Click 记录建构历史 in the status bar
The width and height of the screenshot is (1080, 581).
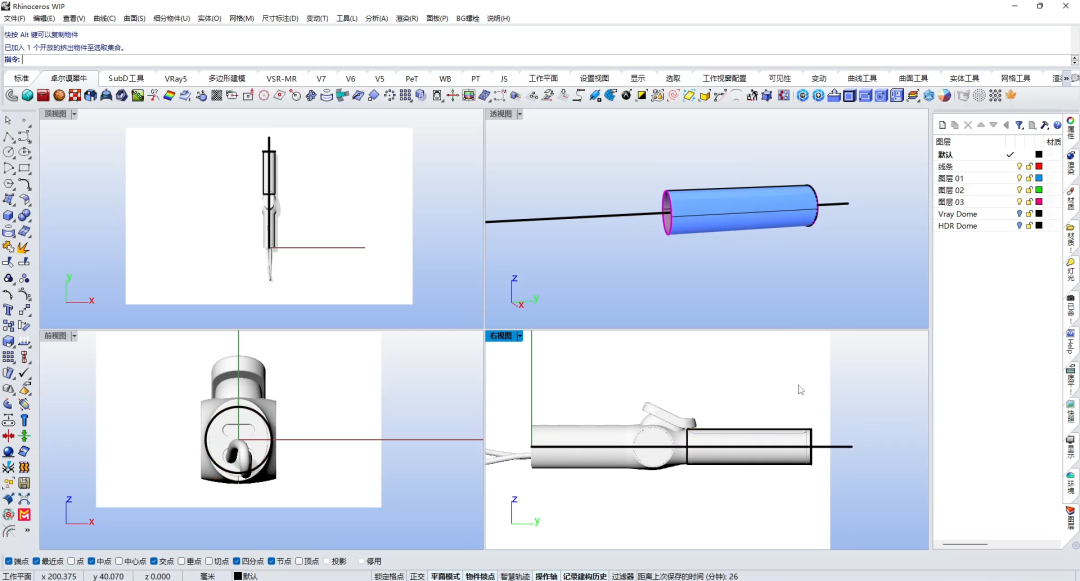585,576
